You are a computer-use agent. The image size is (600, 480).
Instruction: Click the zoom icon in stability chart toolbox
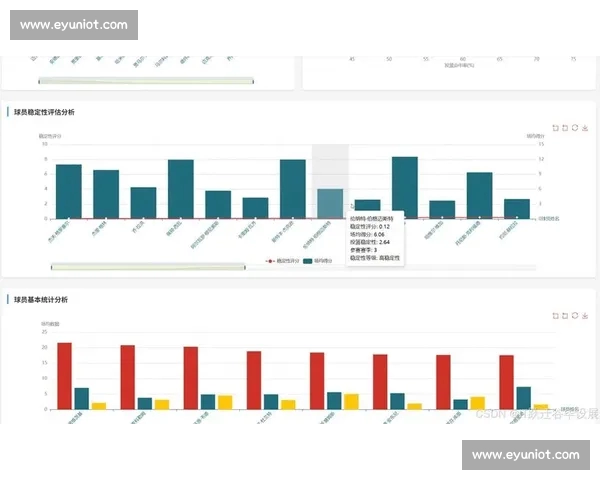tap(555, 128)
